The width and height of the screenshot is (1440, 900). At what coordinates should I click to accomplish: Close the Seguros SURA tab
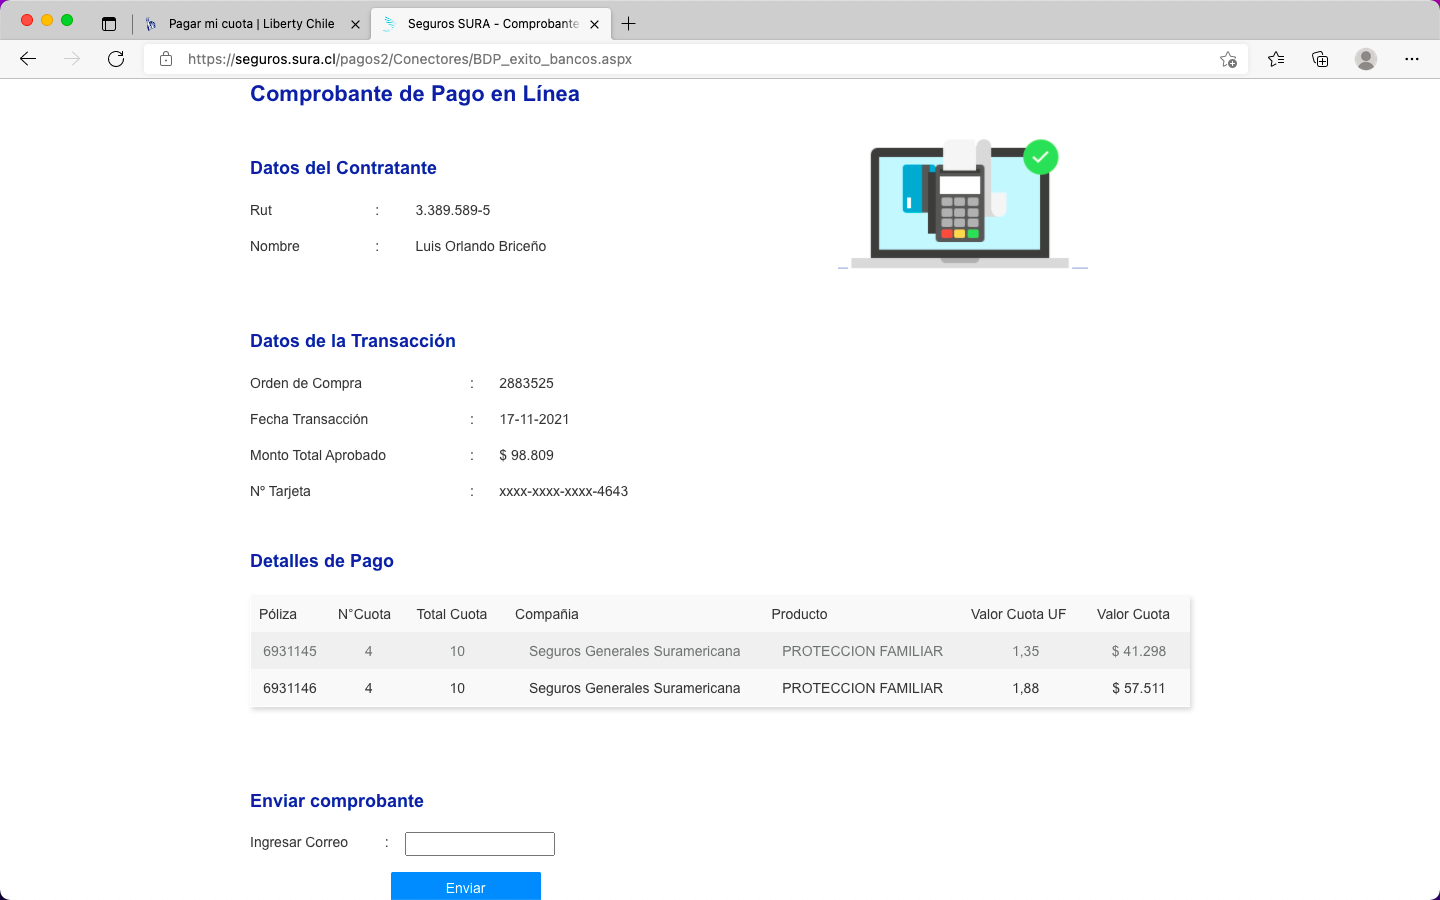click(594, 24)
